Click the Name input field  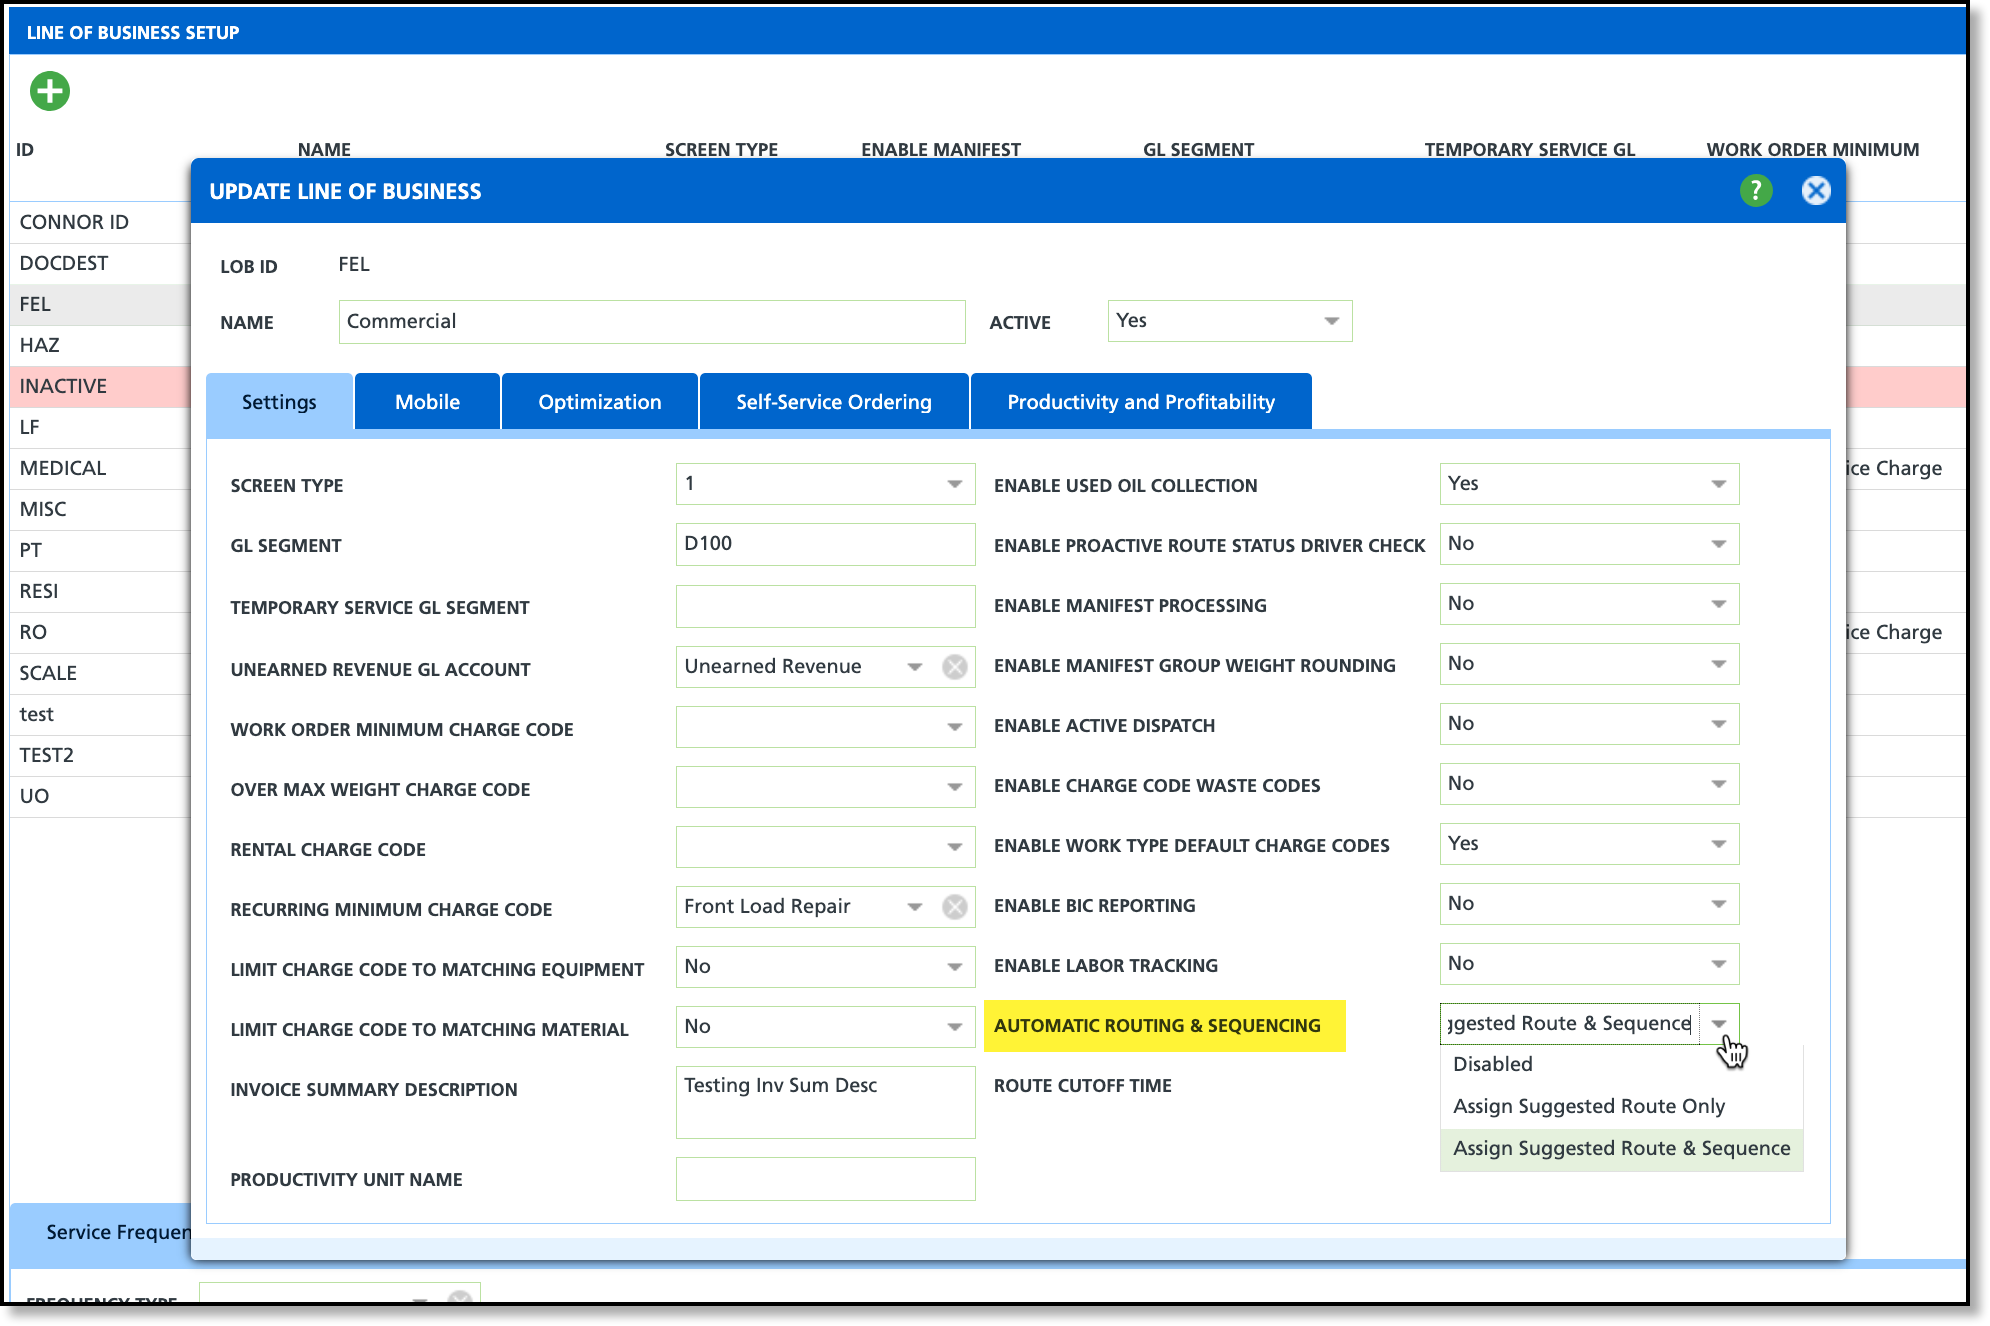tap(651, 322)
